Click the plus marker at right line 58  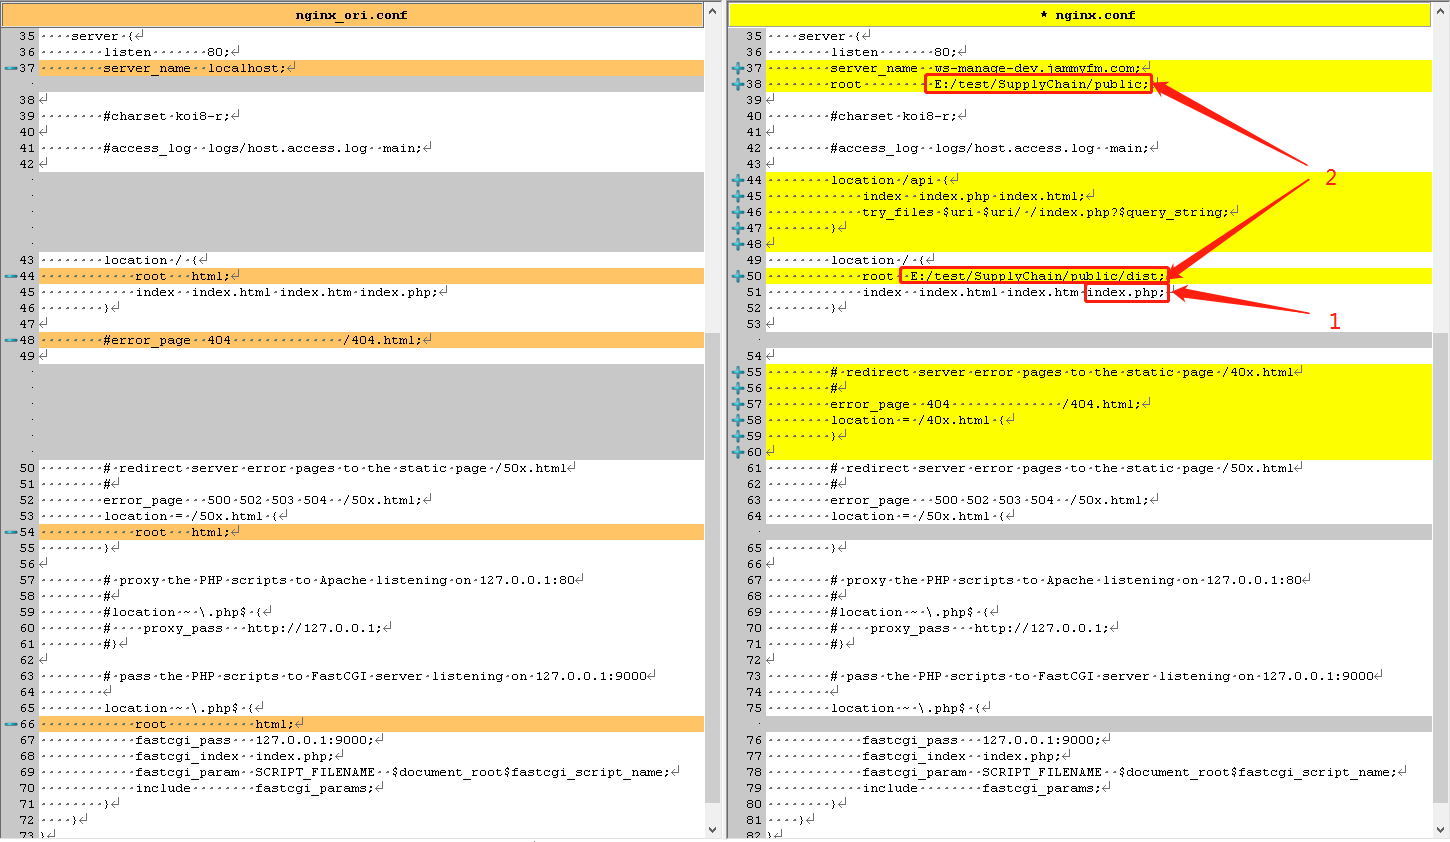(738, 420)
